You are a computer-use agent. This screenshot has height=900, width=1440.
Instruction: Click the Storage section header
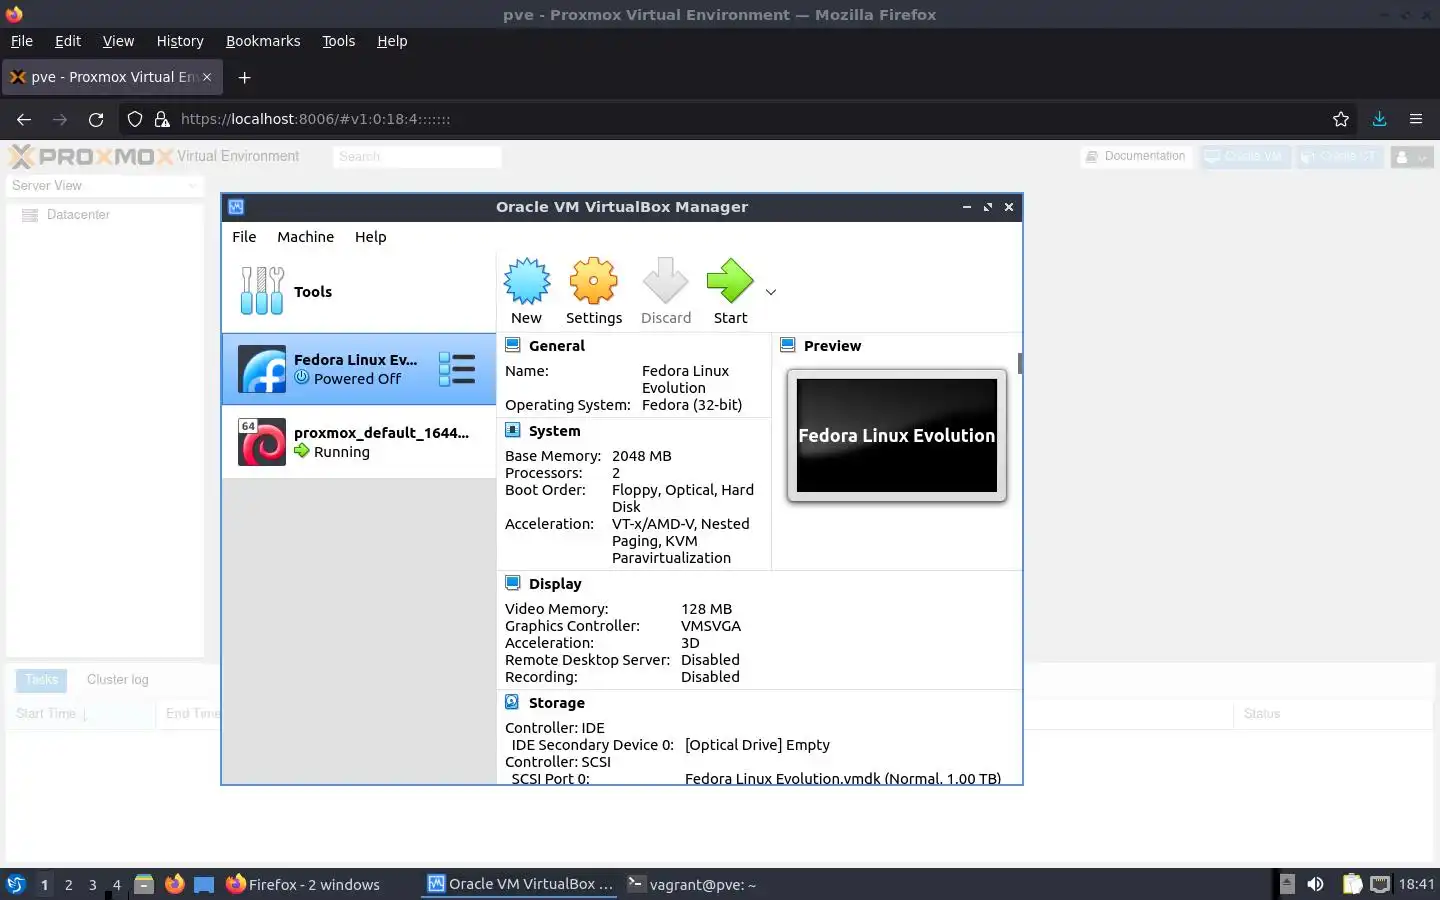coord(556,703)
